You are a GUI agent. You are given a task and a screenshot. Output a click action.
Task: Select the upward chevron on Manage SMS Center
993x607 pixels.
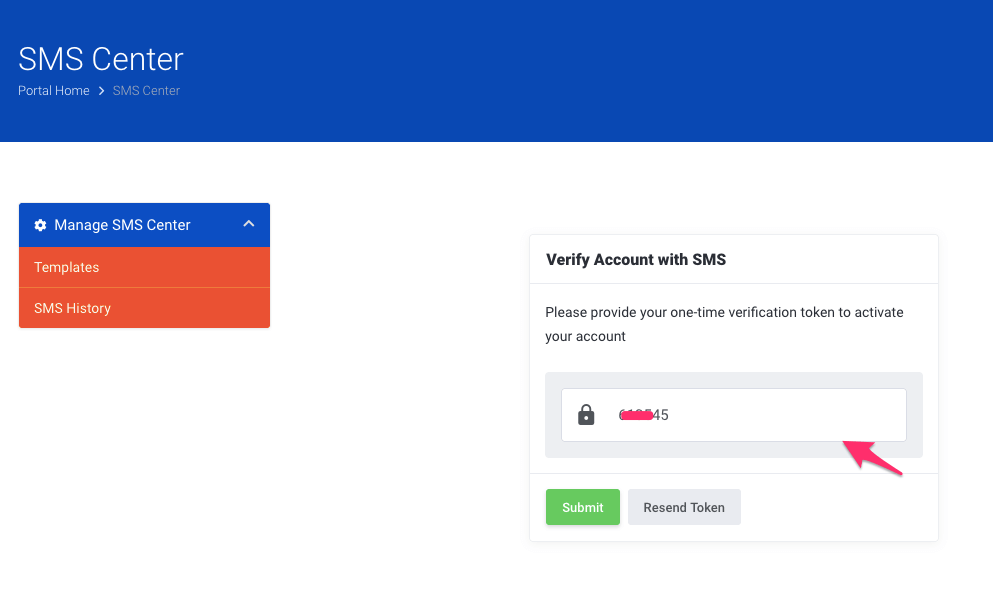[248, 225]
